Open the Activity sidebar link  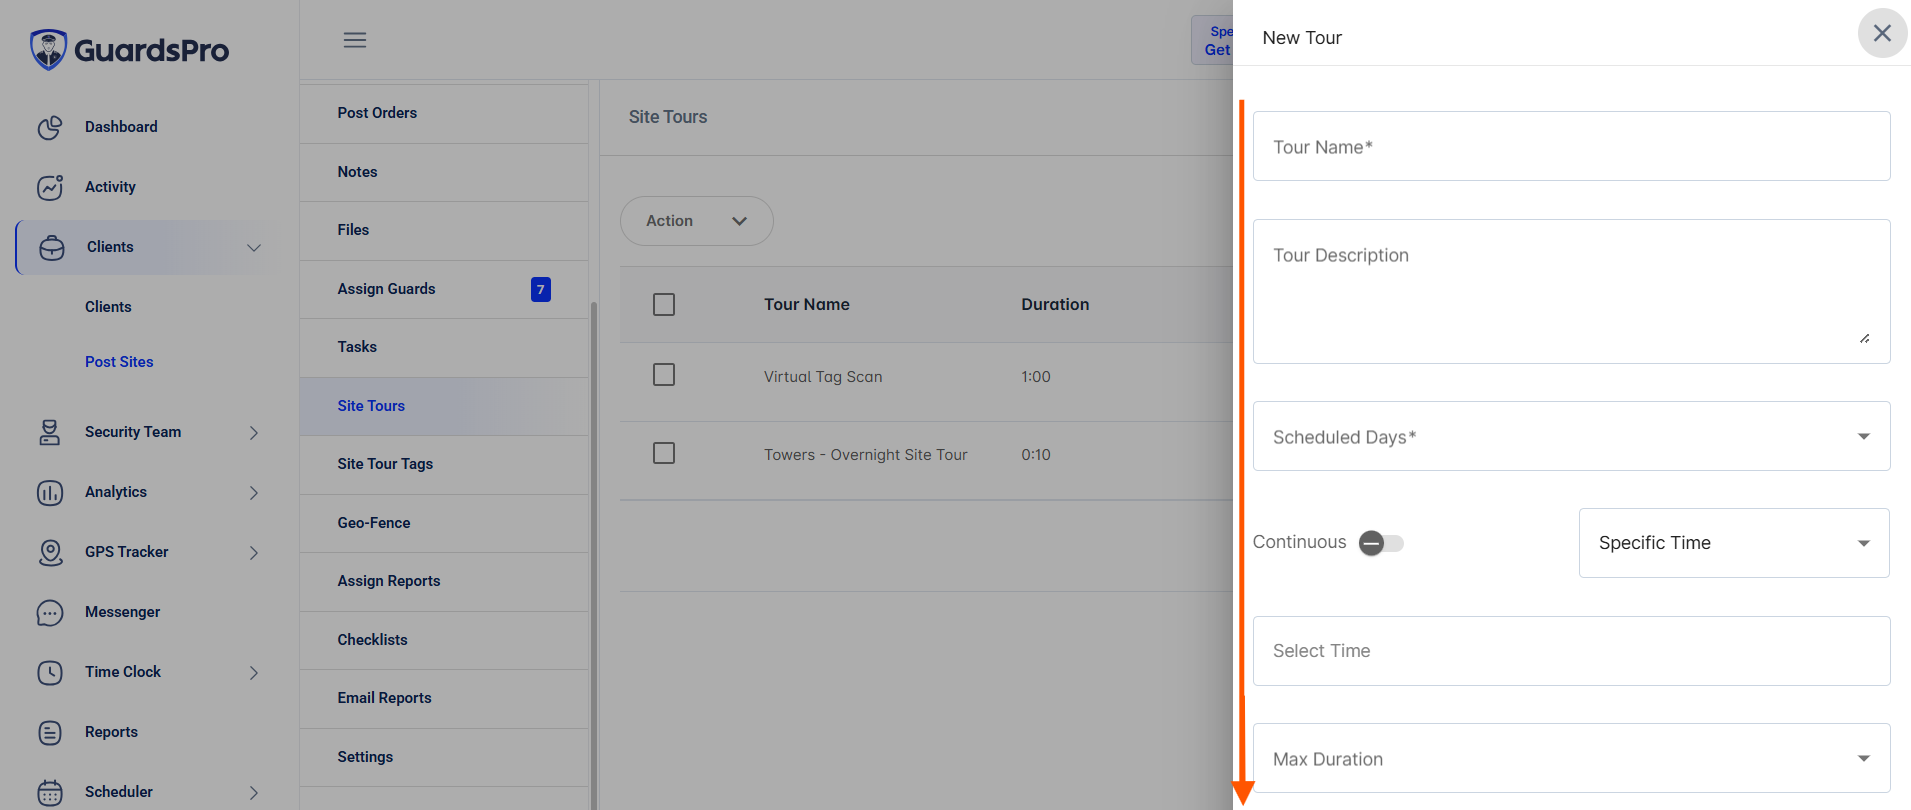click(x=110, y=187)
